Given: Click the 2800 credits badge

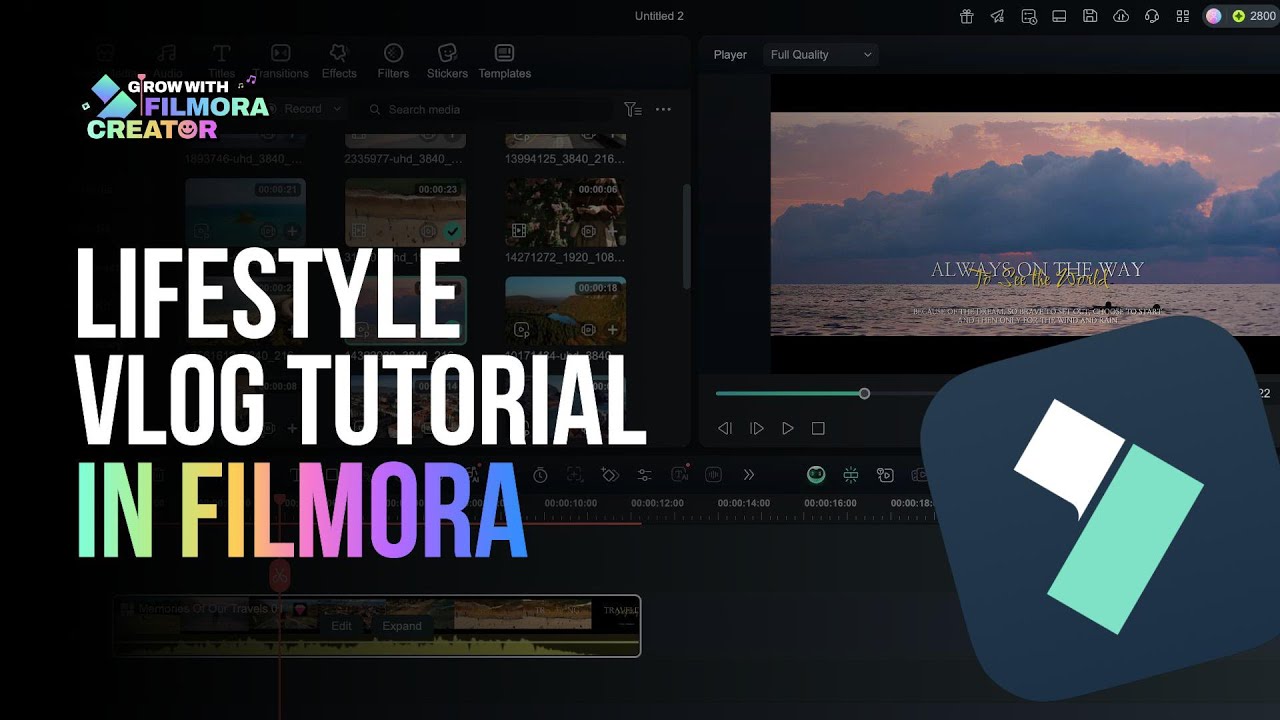Looking at the screenshot, I should point(1254,16).
